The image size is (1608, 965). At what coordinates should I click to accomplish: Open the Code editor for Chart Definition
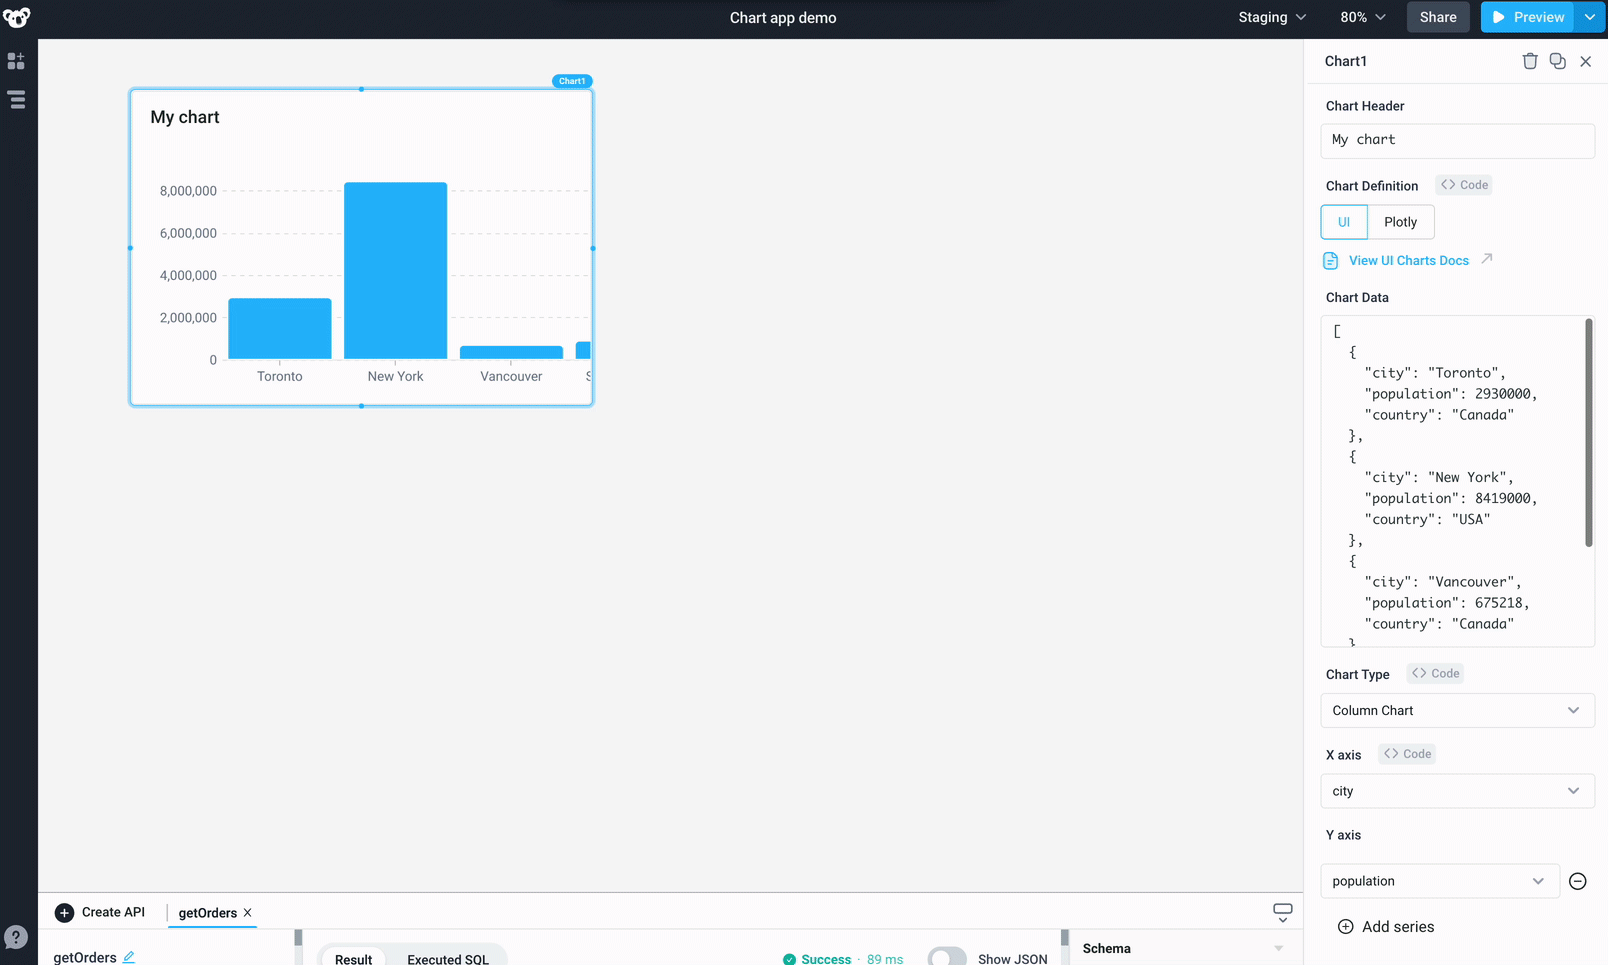pyautogui.click(x=1463, y=184)
